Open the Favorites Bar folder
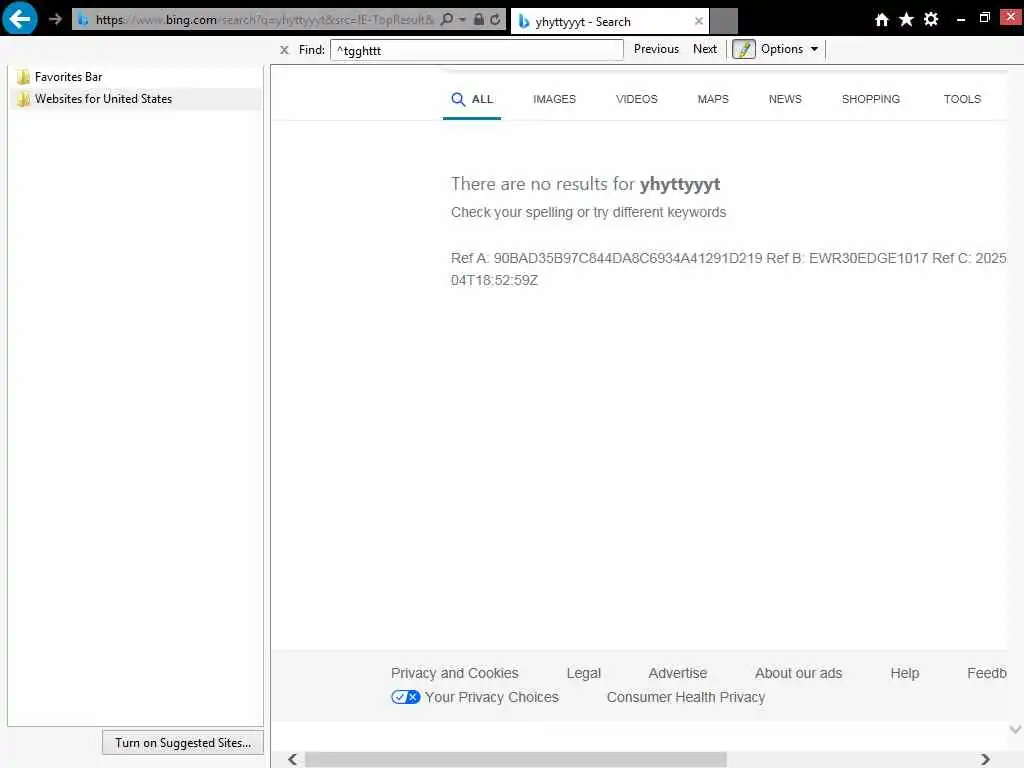The image size is (1024, 768). (x=69, y=77)
